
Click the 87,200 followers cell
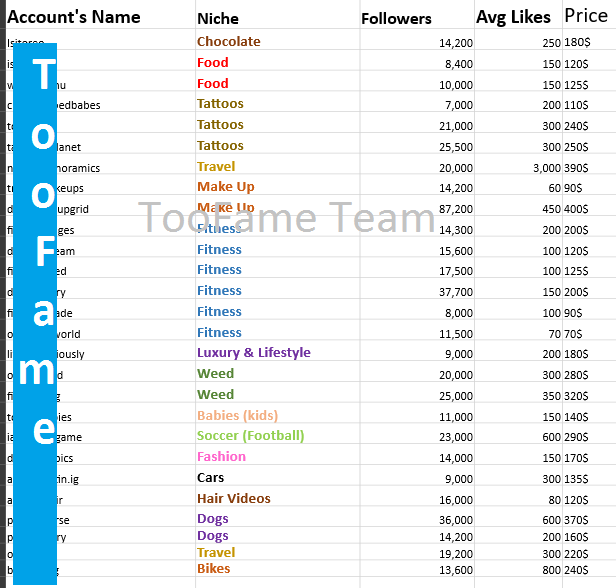(417, 205)
